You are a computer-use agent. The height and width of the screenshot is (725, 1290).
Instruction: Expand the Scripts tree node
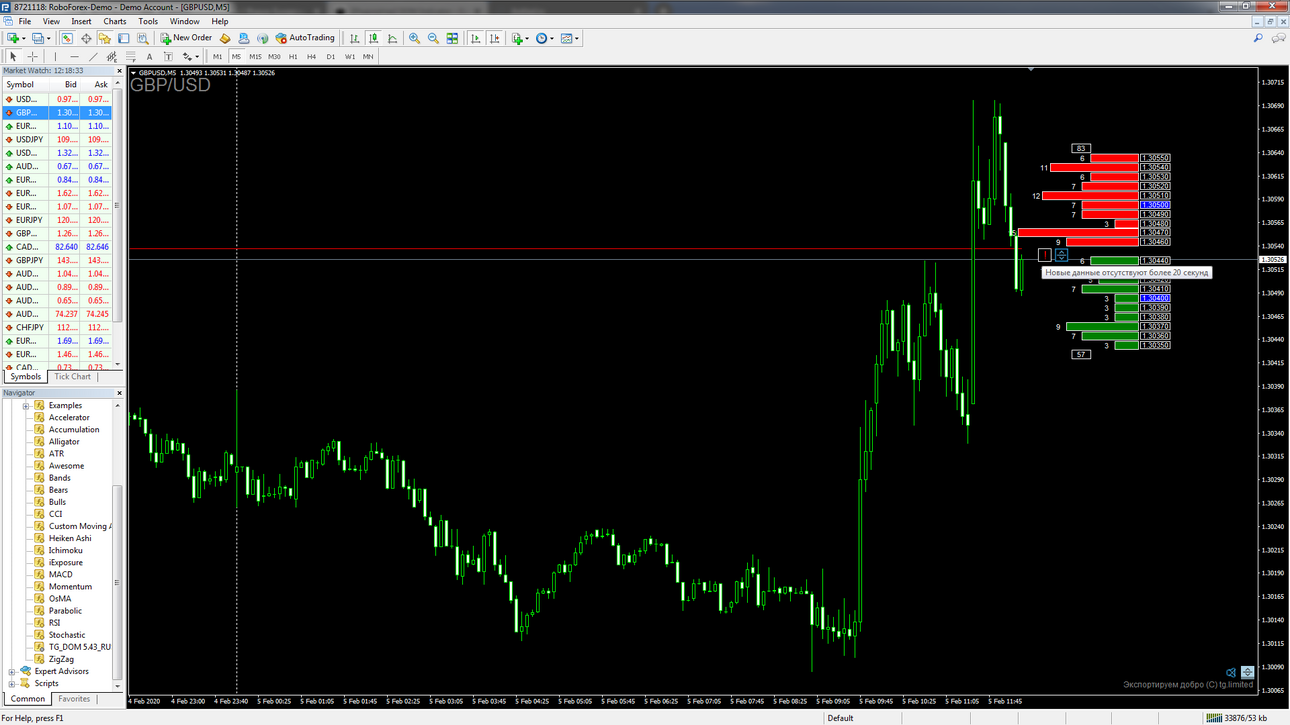(12, 684)
